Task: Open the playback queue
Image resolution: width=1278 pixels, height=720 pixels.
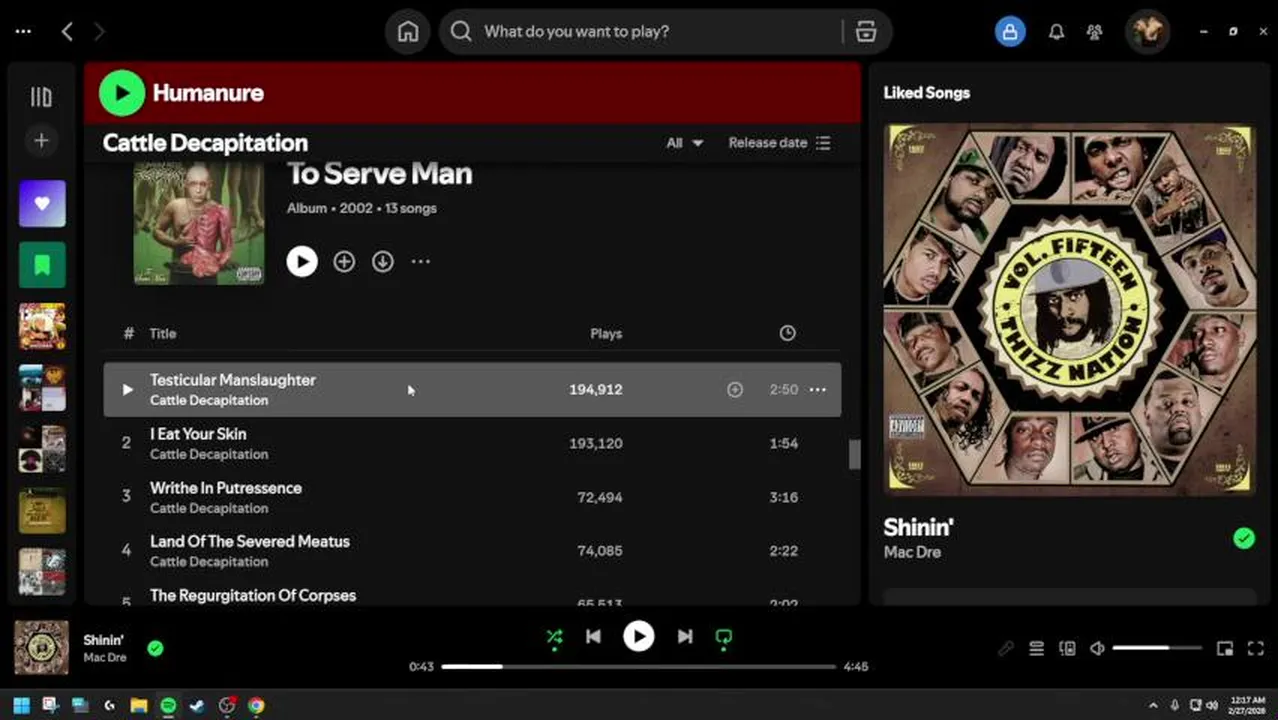Action: (1037, 649)
